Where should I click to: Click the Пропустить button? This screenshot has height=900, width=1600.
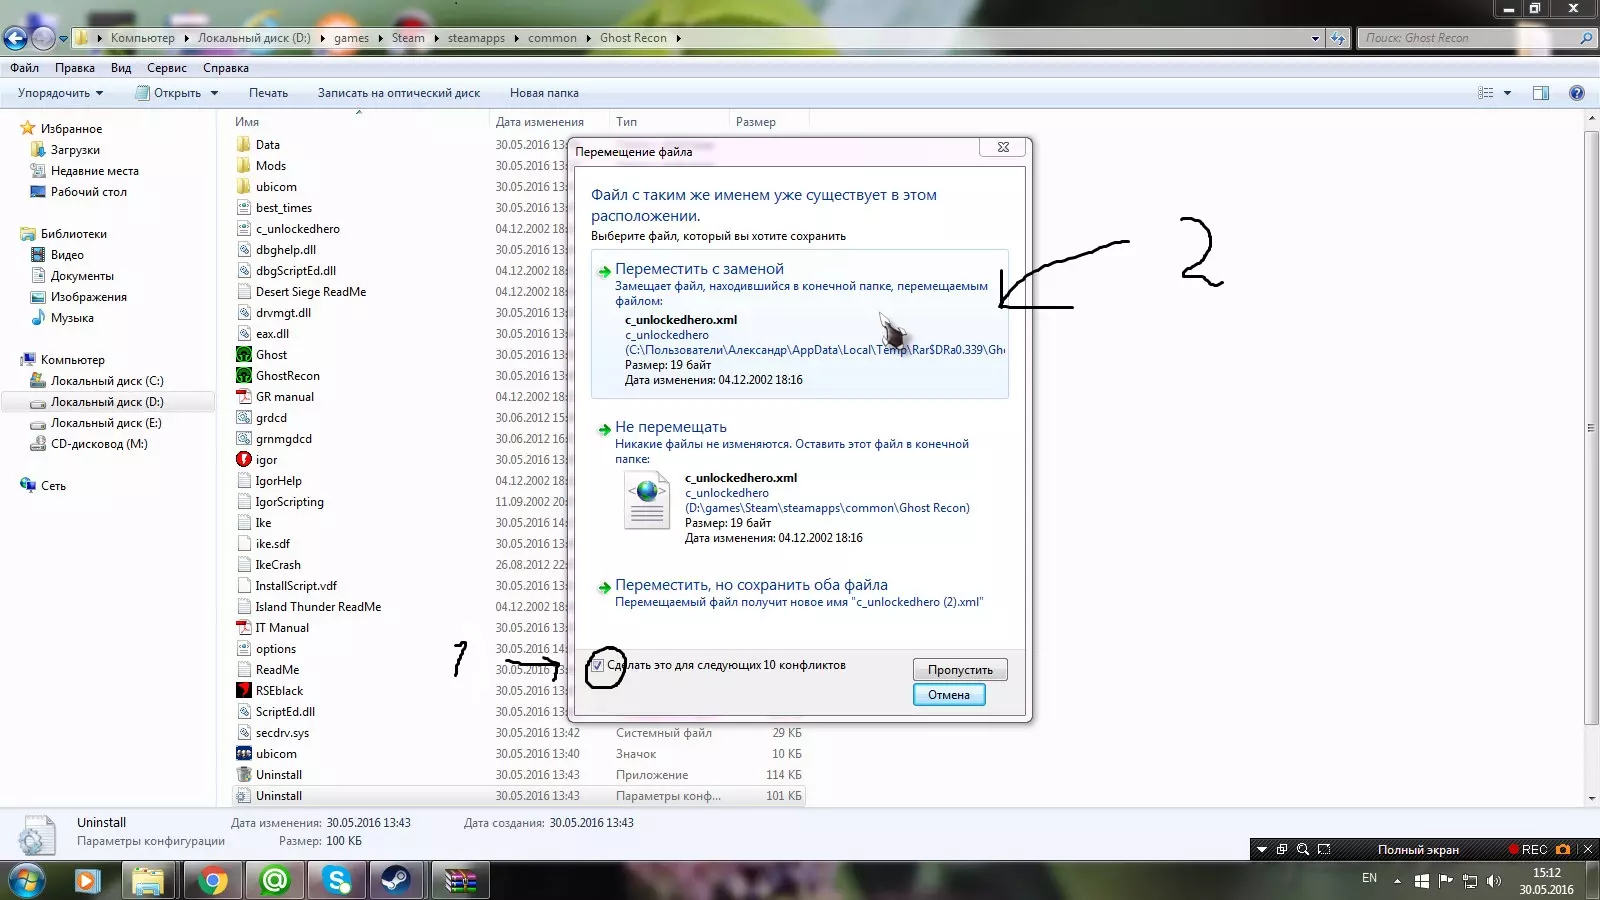[x=960, y=670]
